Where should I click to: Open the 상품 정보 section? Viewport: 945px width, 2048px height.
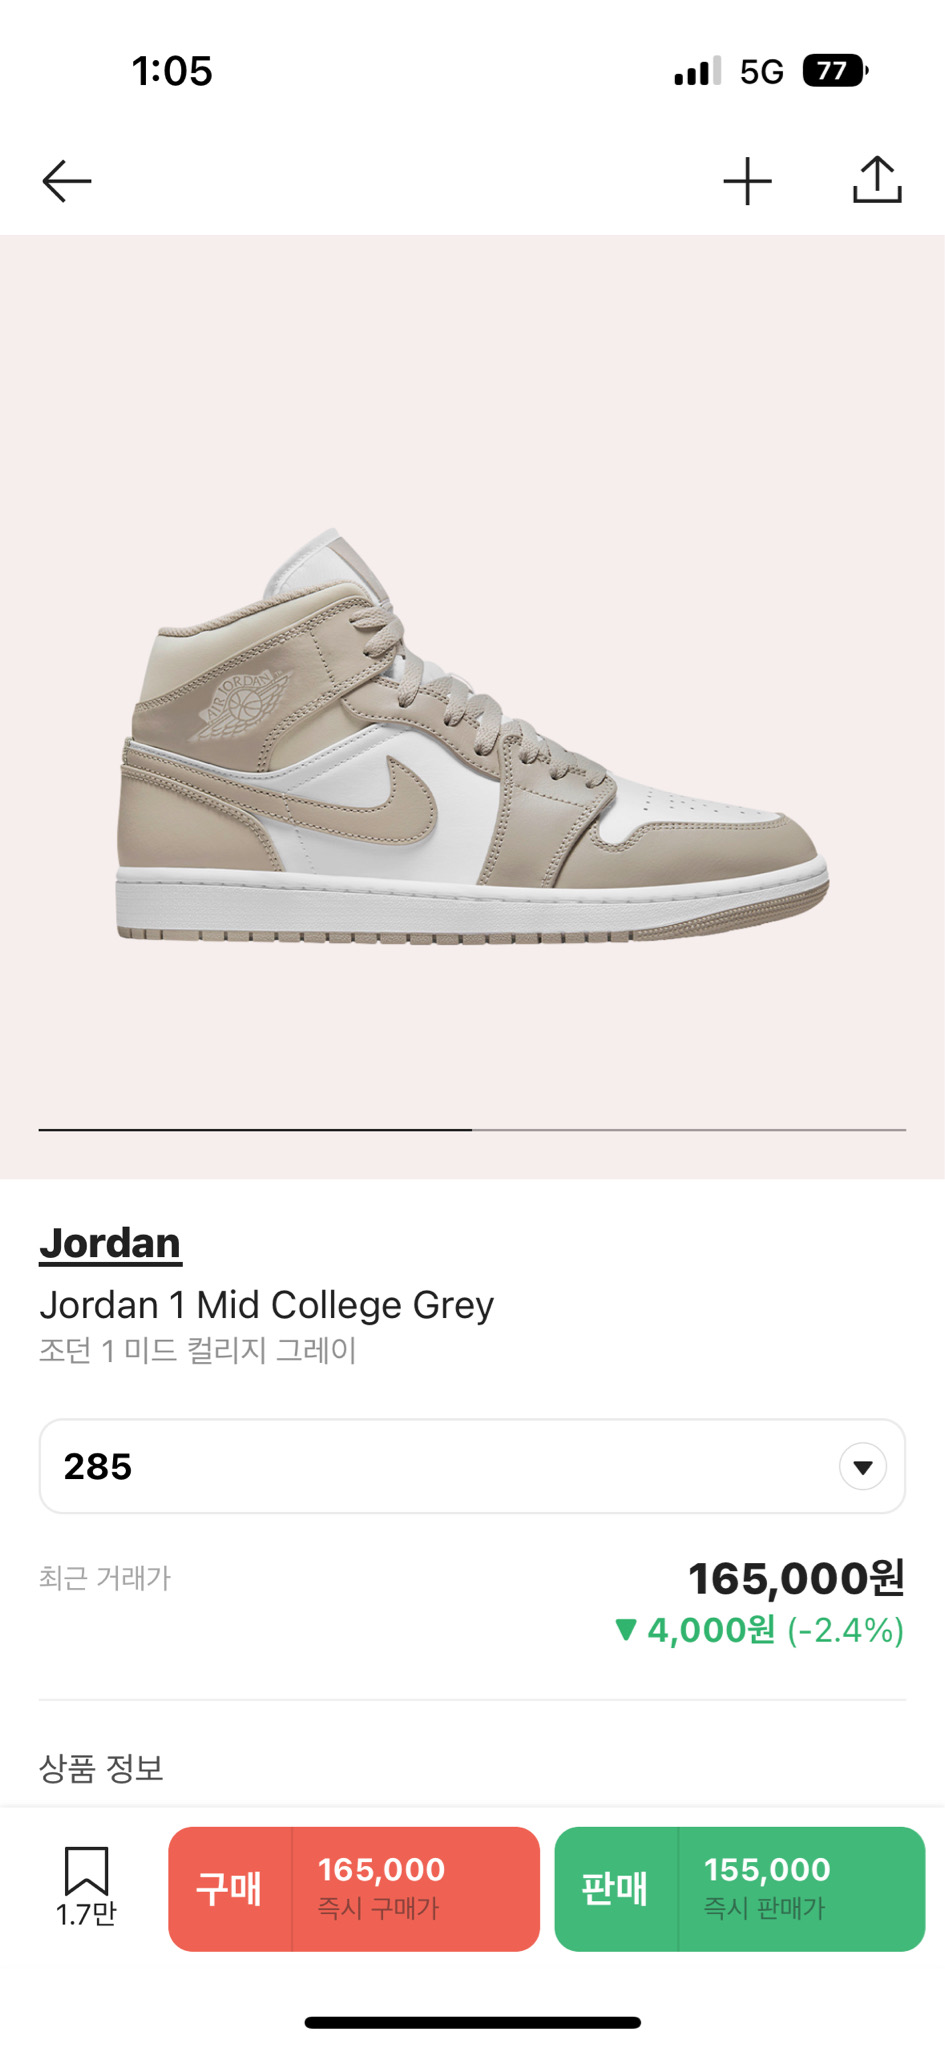pyautogui.click(x=101, y=1768)
